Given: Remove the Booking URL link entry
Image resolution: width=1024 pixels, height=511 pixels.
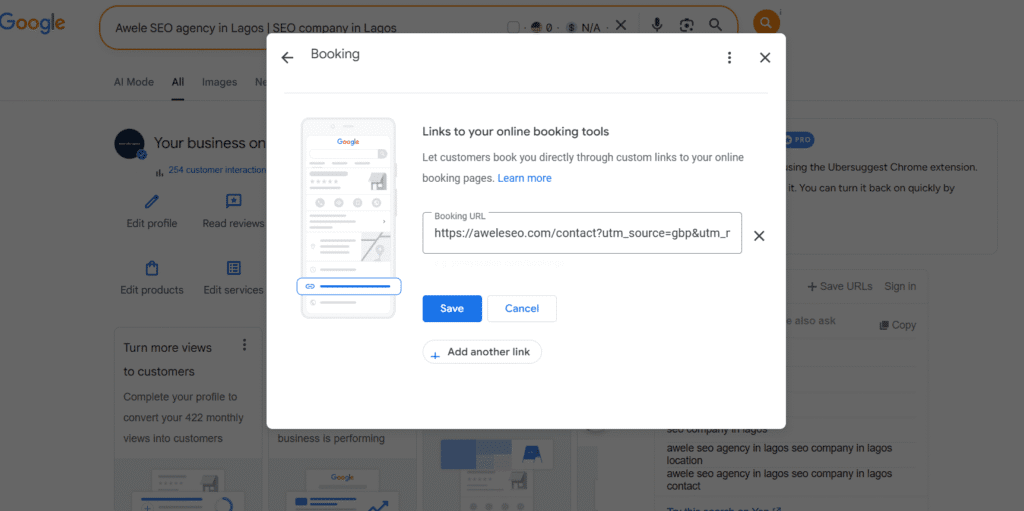Looking at the screenshot, I should 759,236.
